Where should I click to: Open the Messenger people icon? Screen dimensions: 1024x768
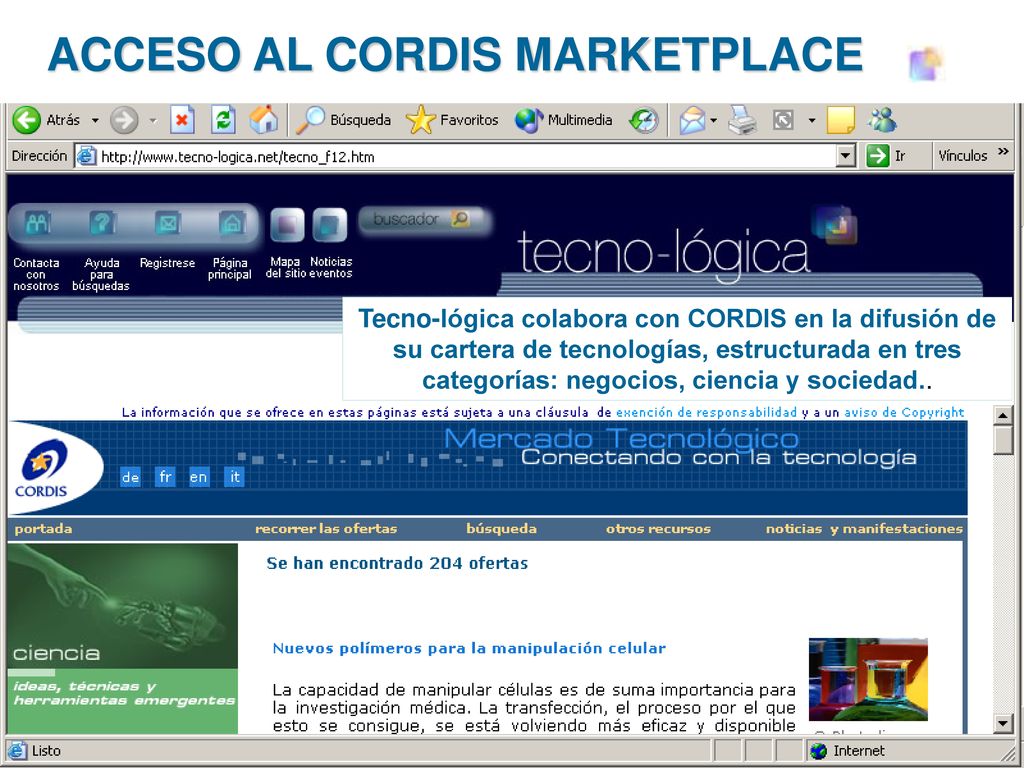(882, 120)
